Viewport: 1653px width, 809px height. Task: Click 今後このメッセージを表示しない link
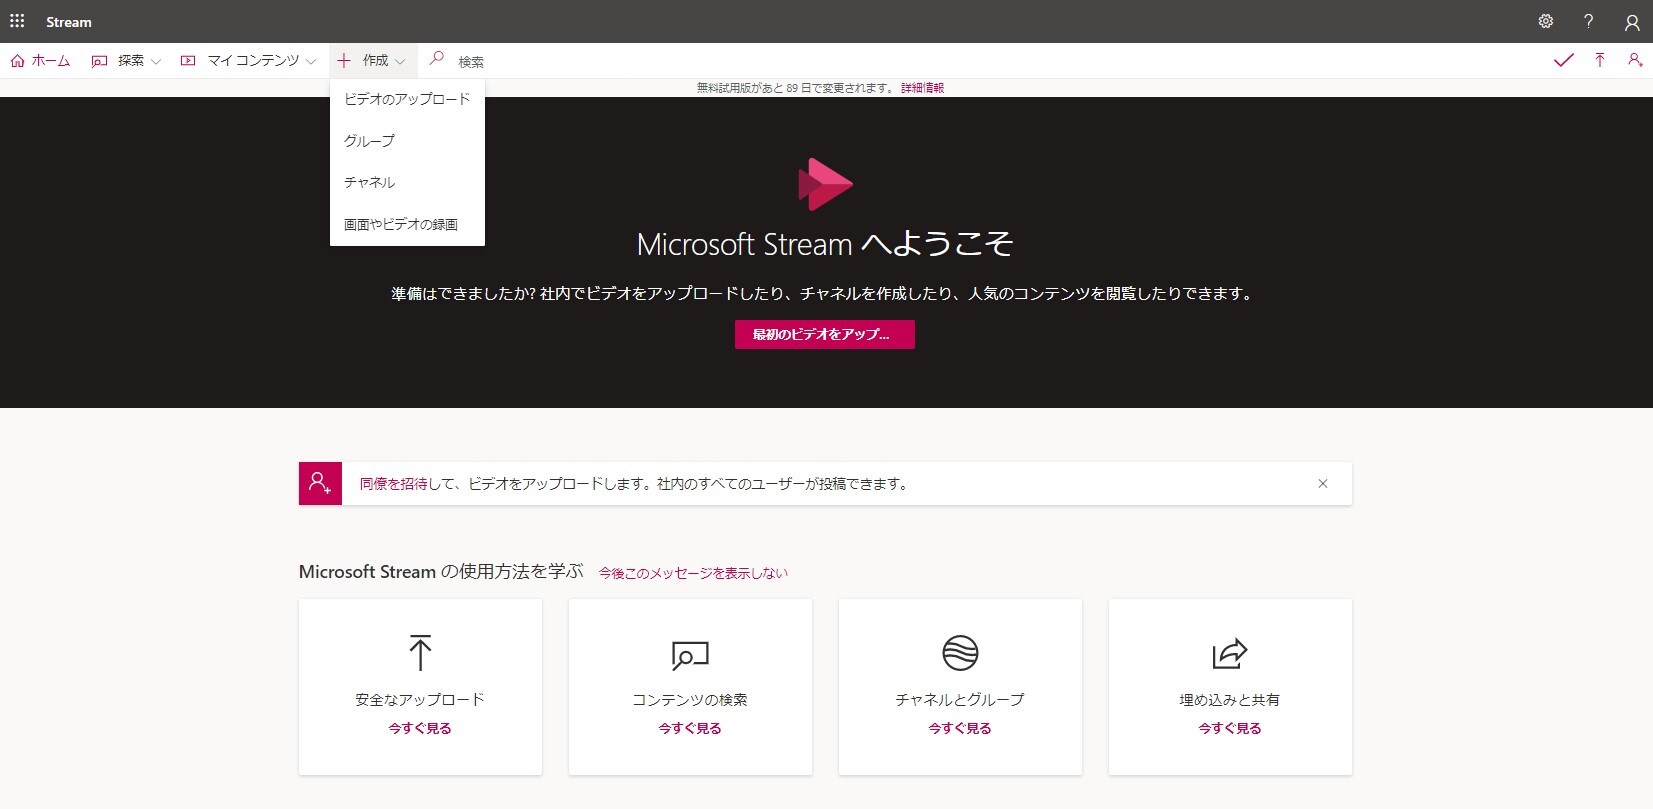693,573
